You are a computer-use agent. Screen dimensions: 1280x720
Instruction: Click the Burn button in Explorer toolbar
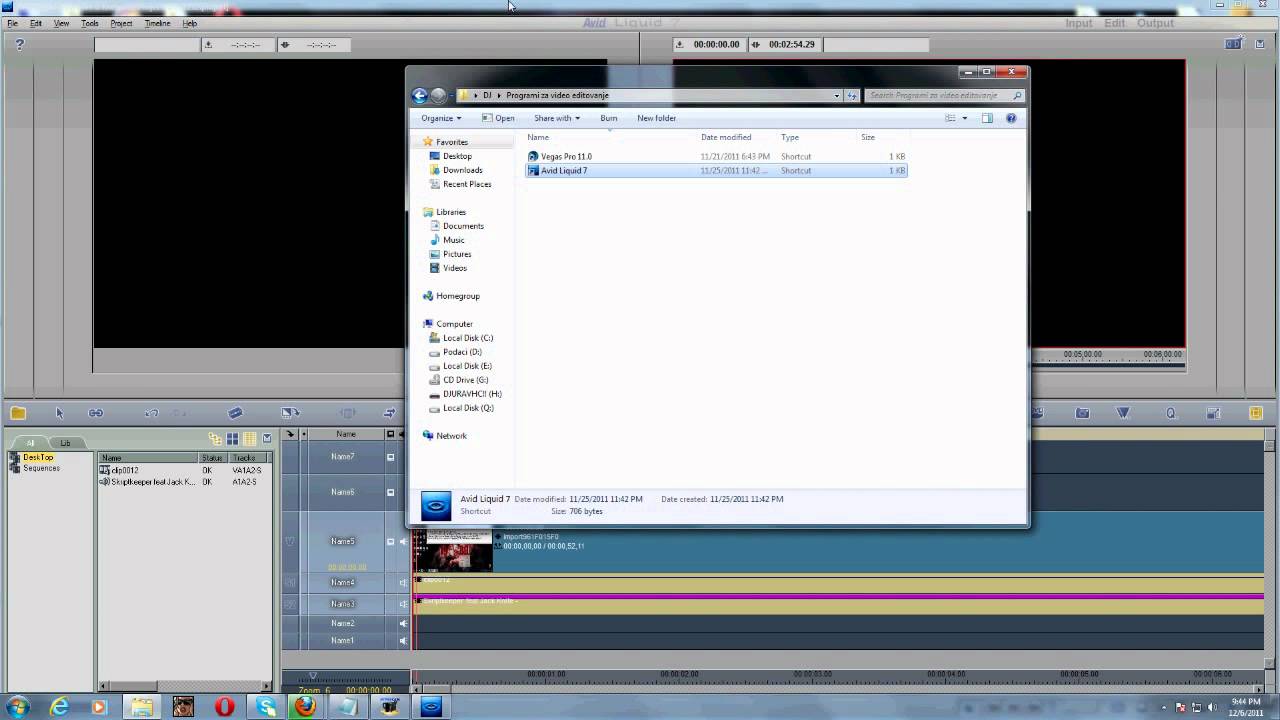pyautogui.click(x=609, y=118)
